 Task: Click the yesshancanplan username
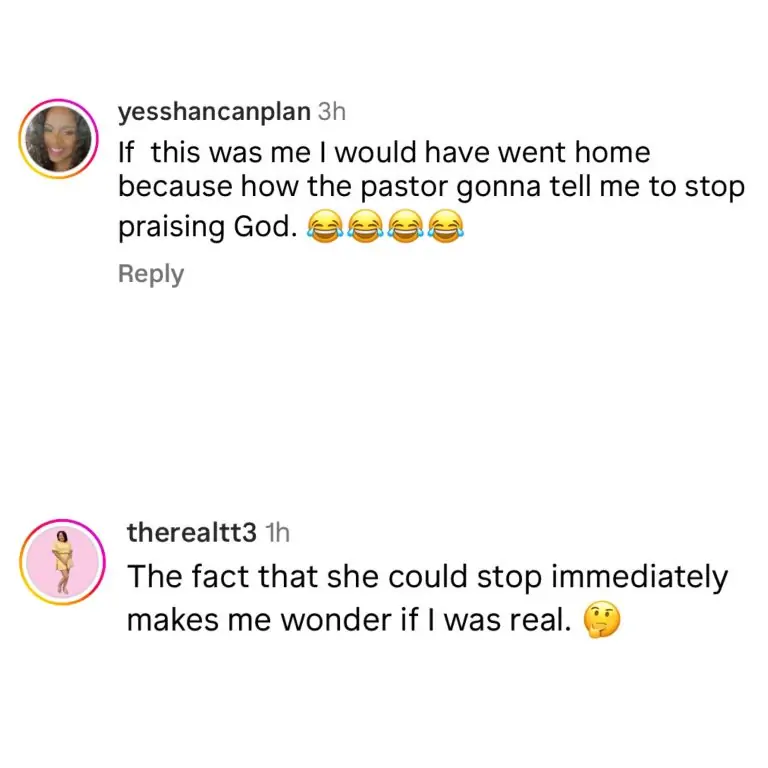[214, 113]
